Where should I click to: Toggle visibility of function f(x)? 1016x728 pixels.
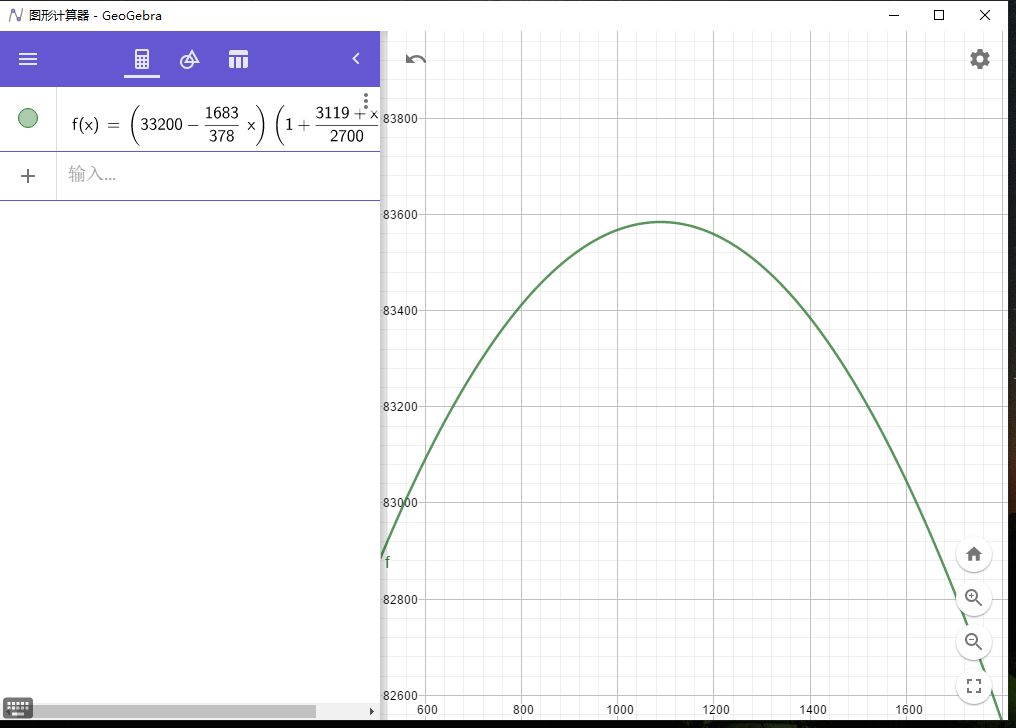pos(28,118)
